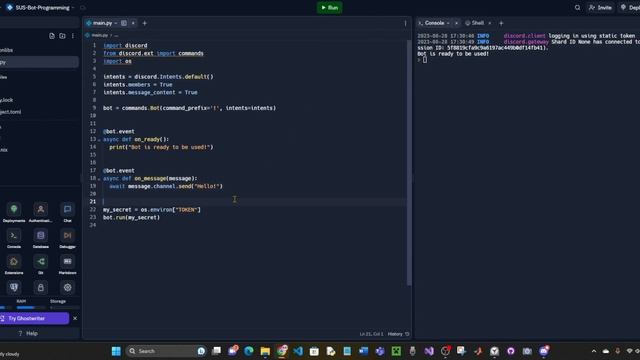Open Microsoft Edge from the taskbar
The width and height of the screenshot is (640, 360).
pyautogui.click(x=249, y=351)
